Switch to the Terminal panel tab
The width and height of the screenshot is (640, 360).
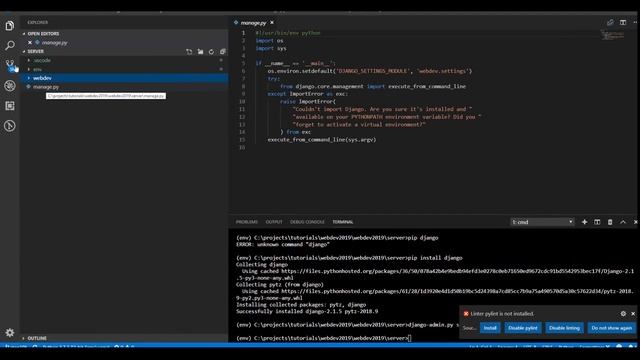pyautogui.click(x=343, y=222)
